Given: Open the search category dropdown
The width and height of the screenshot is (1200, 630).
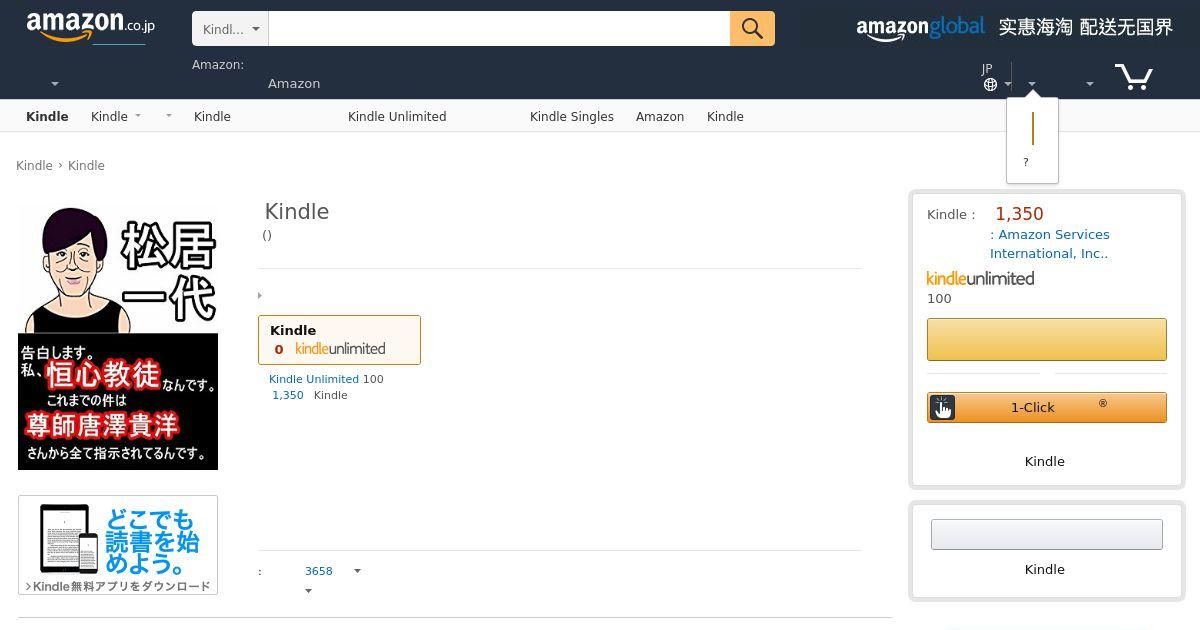Looking at the screenshot, I should click(230, 29).
